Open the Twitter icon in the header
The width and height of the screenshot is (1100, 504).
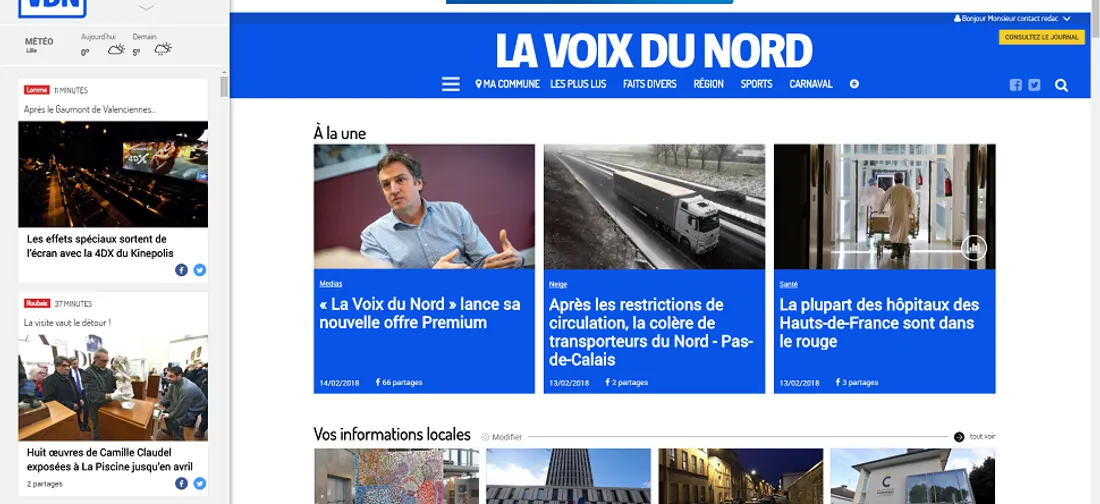point(1034,85)
